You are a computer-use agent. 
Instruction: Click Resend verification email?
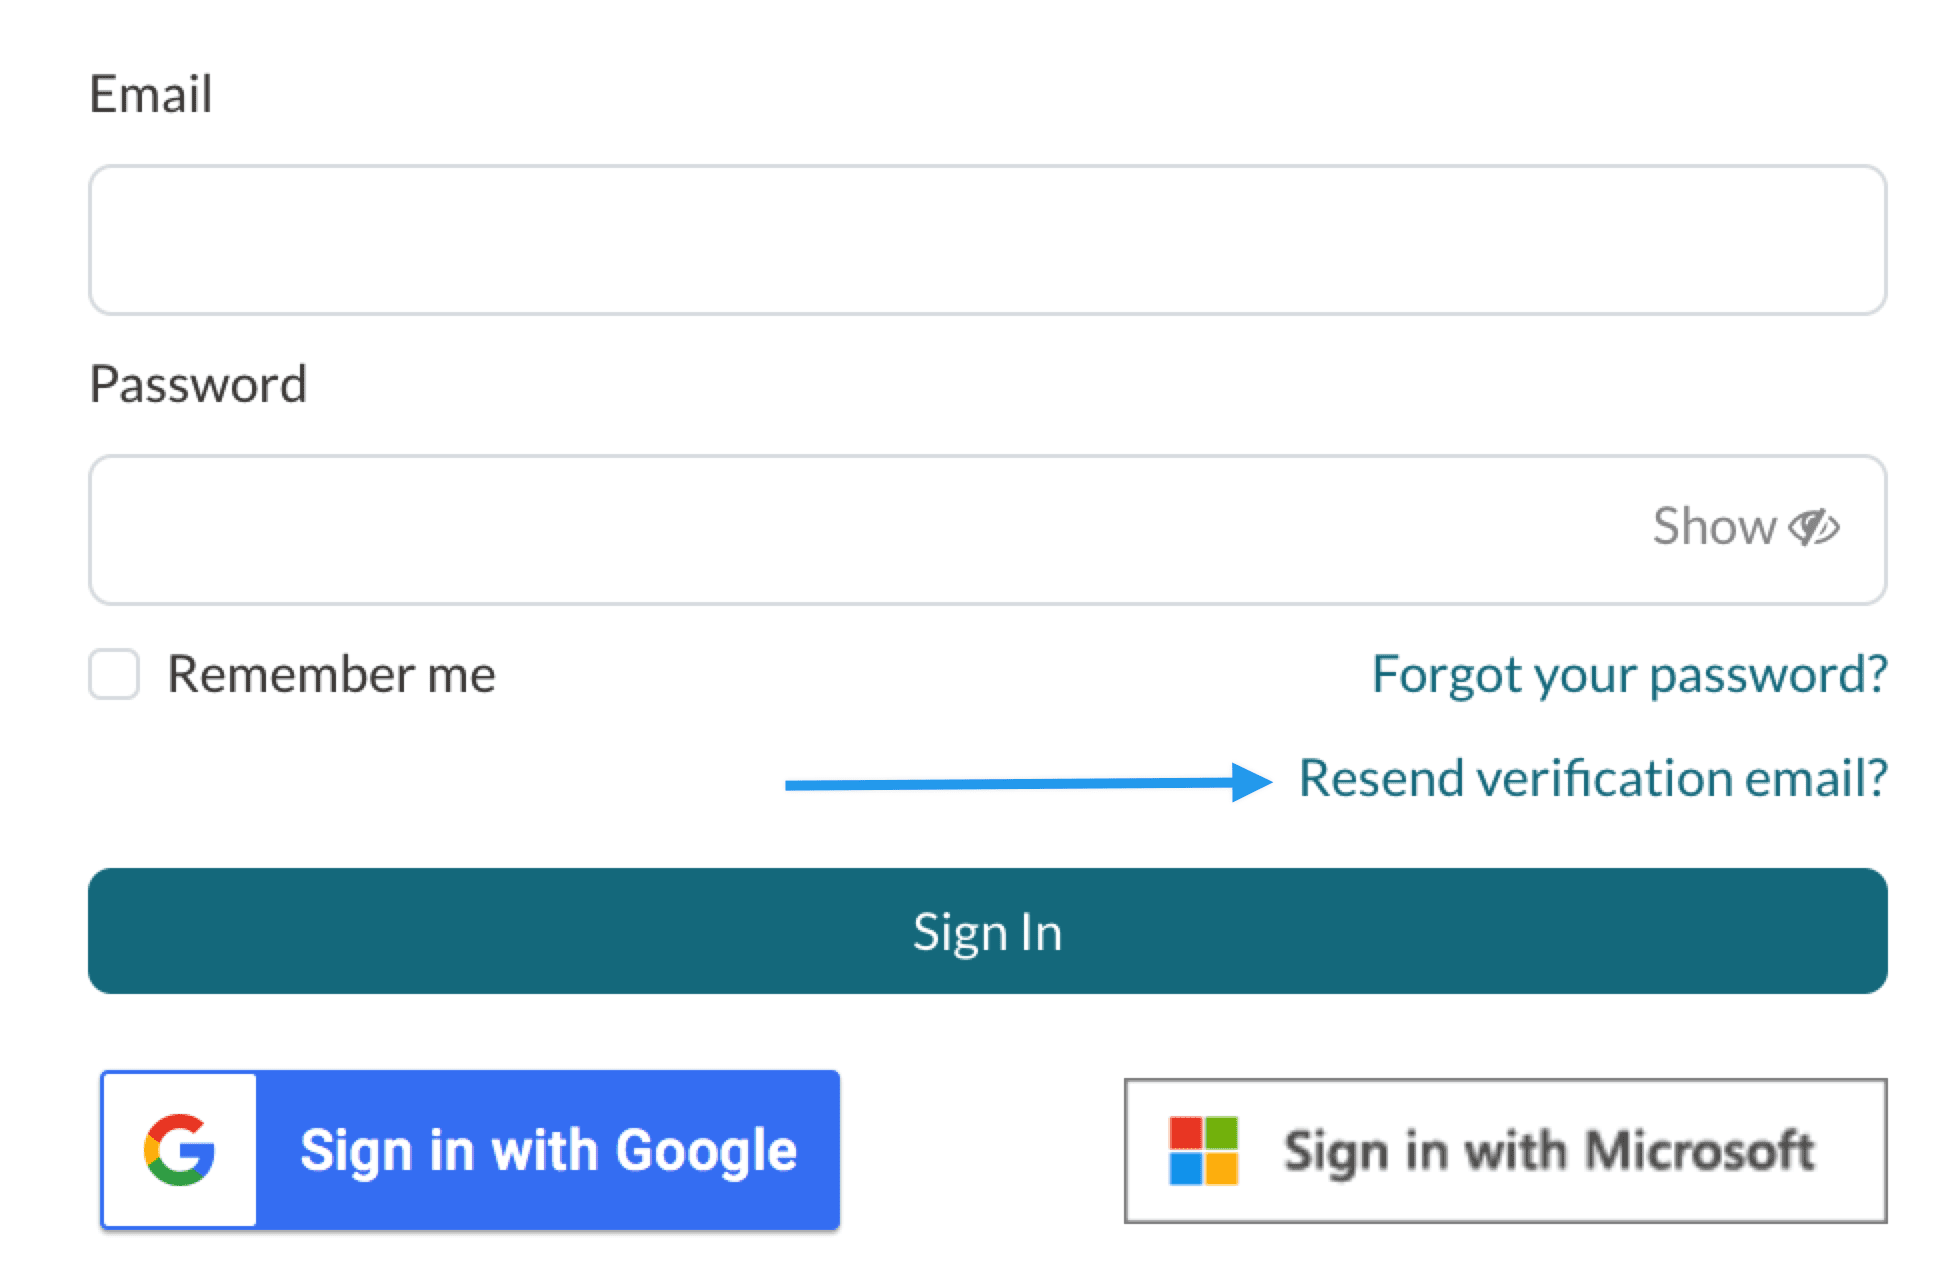[x=1594, y=779]
